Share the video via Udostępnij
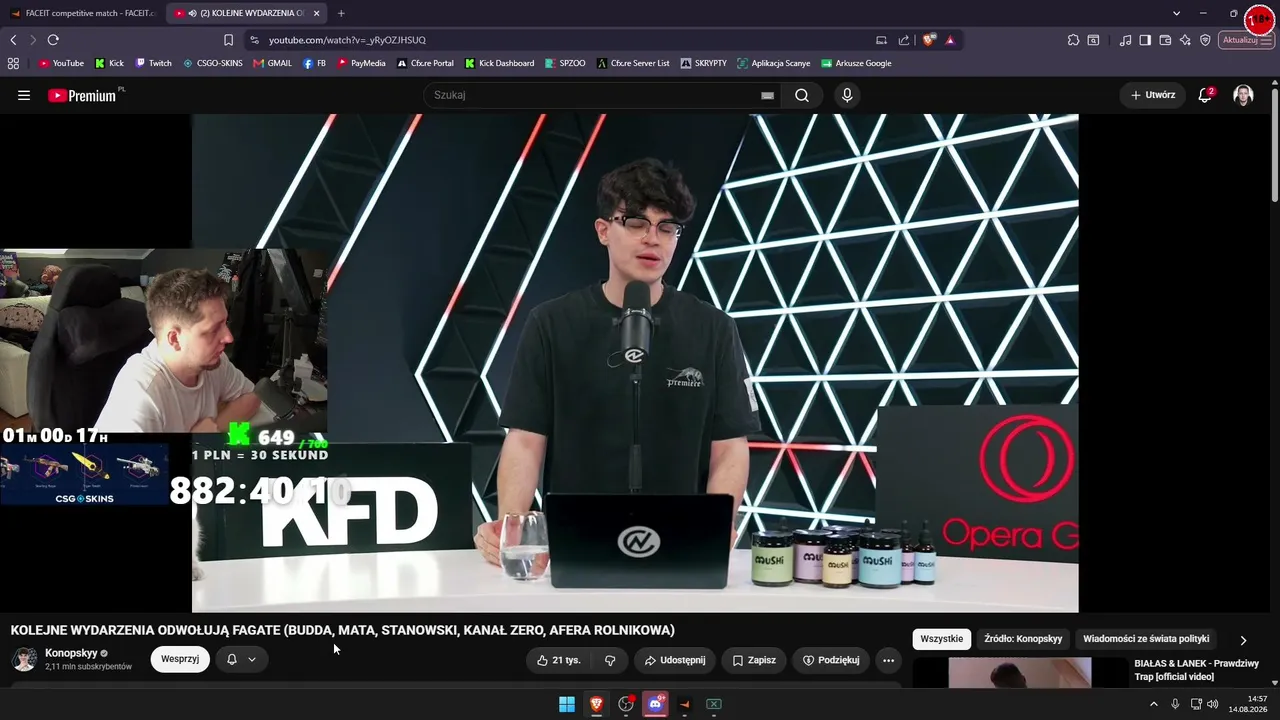Image resolution: width=1280 pixels, height=720 pixels. tap(675, 660)
